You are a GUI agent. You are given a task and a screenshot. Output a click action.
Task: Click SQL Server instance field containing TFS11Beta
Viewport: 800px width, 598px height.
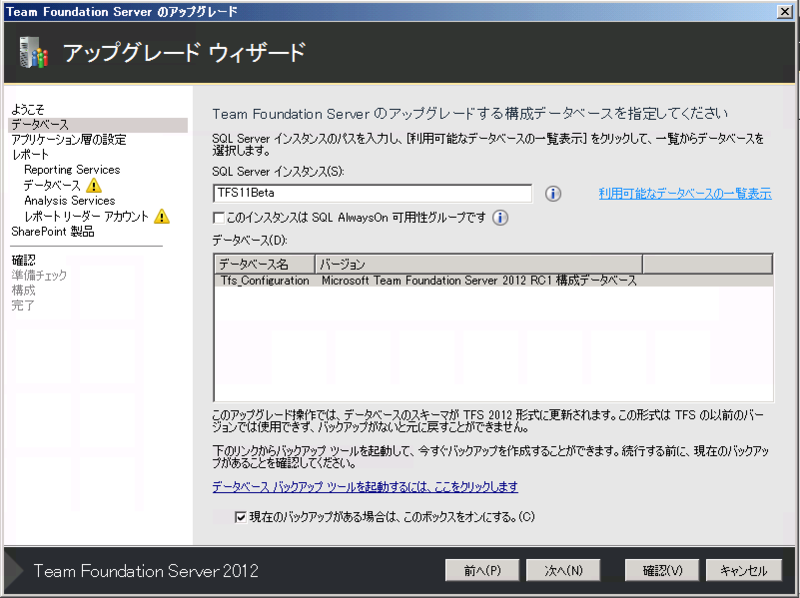(x=372, y=193)
